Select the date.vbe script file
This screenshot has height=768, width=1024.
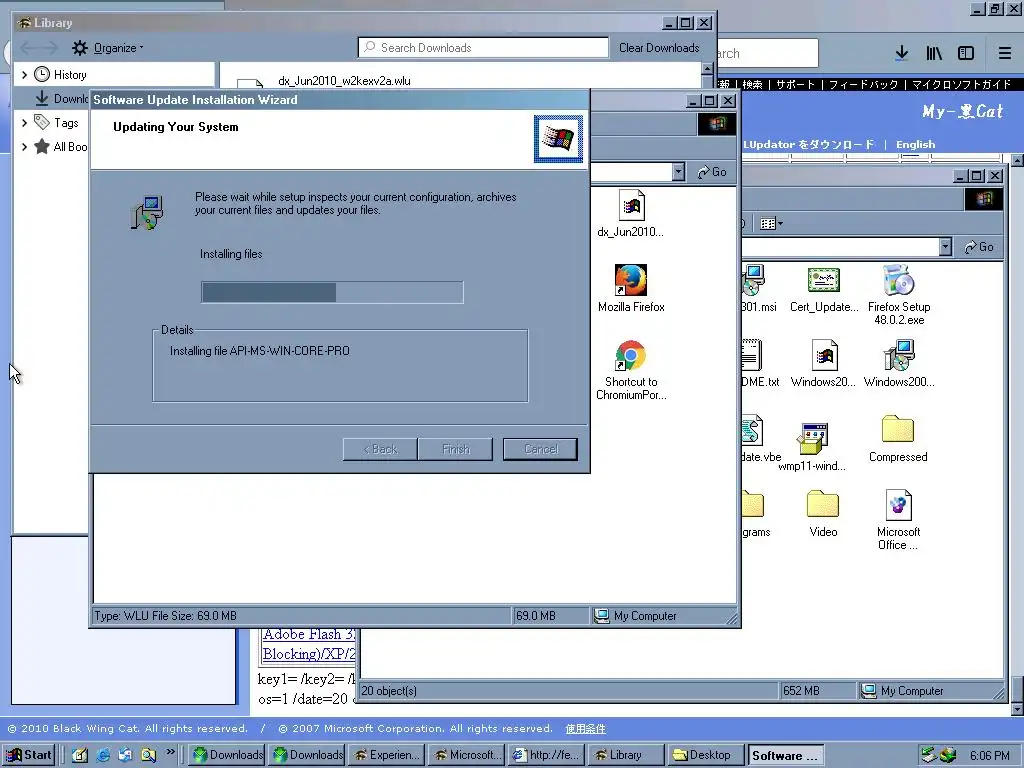[761, 439]
